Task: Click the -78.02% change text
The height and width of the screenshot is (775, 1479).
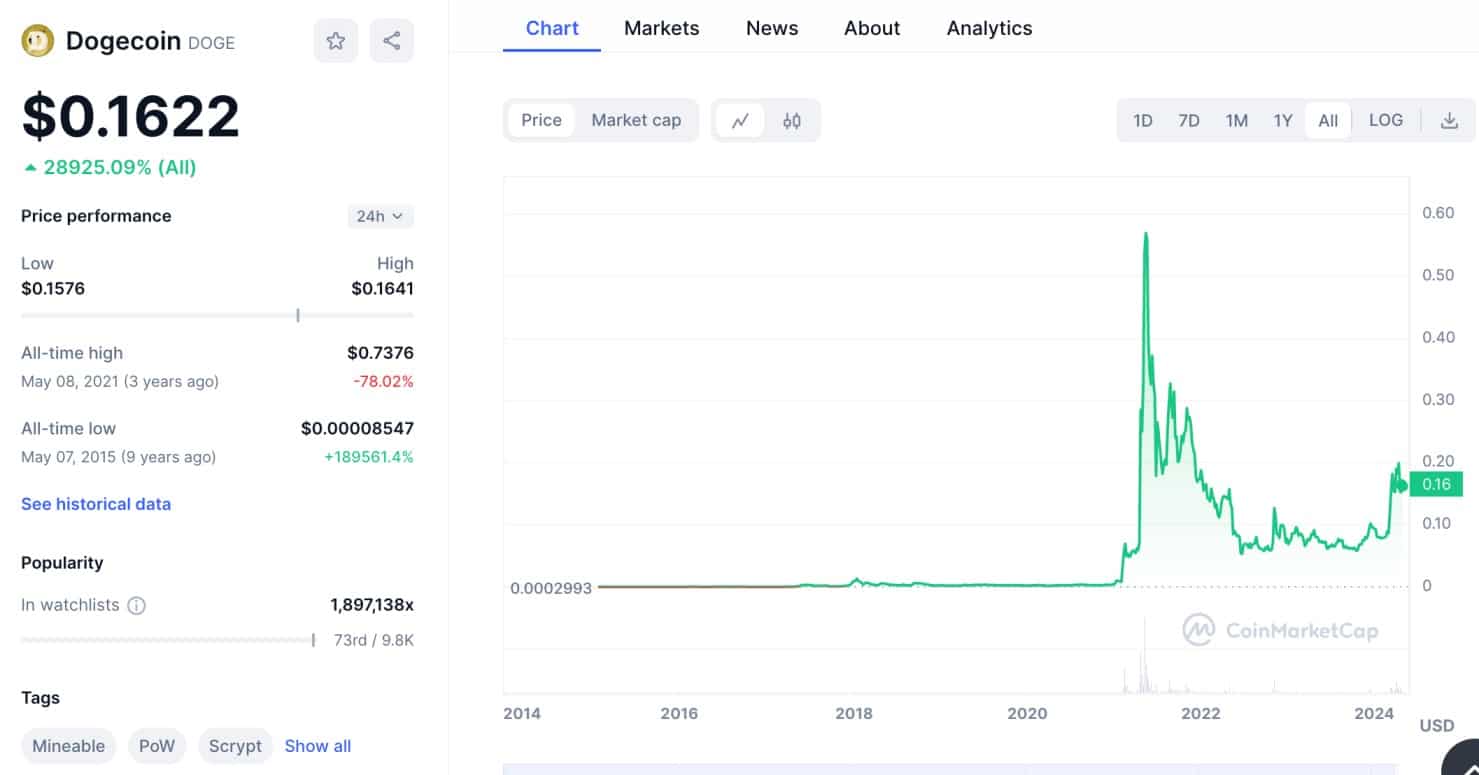Action: (383, 381)
